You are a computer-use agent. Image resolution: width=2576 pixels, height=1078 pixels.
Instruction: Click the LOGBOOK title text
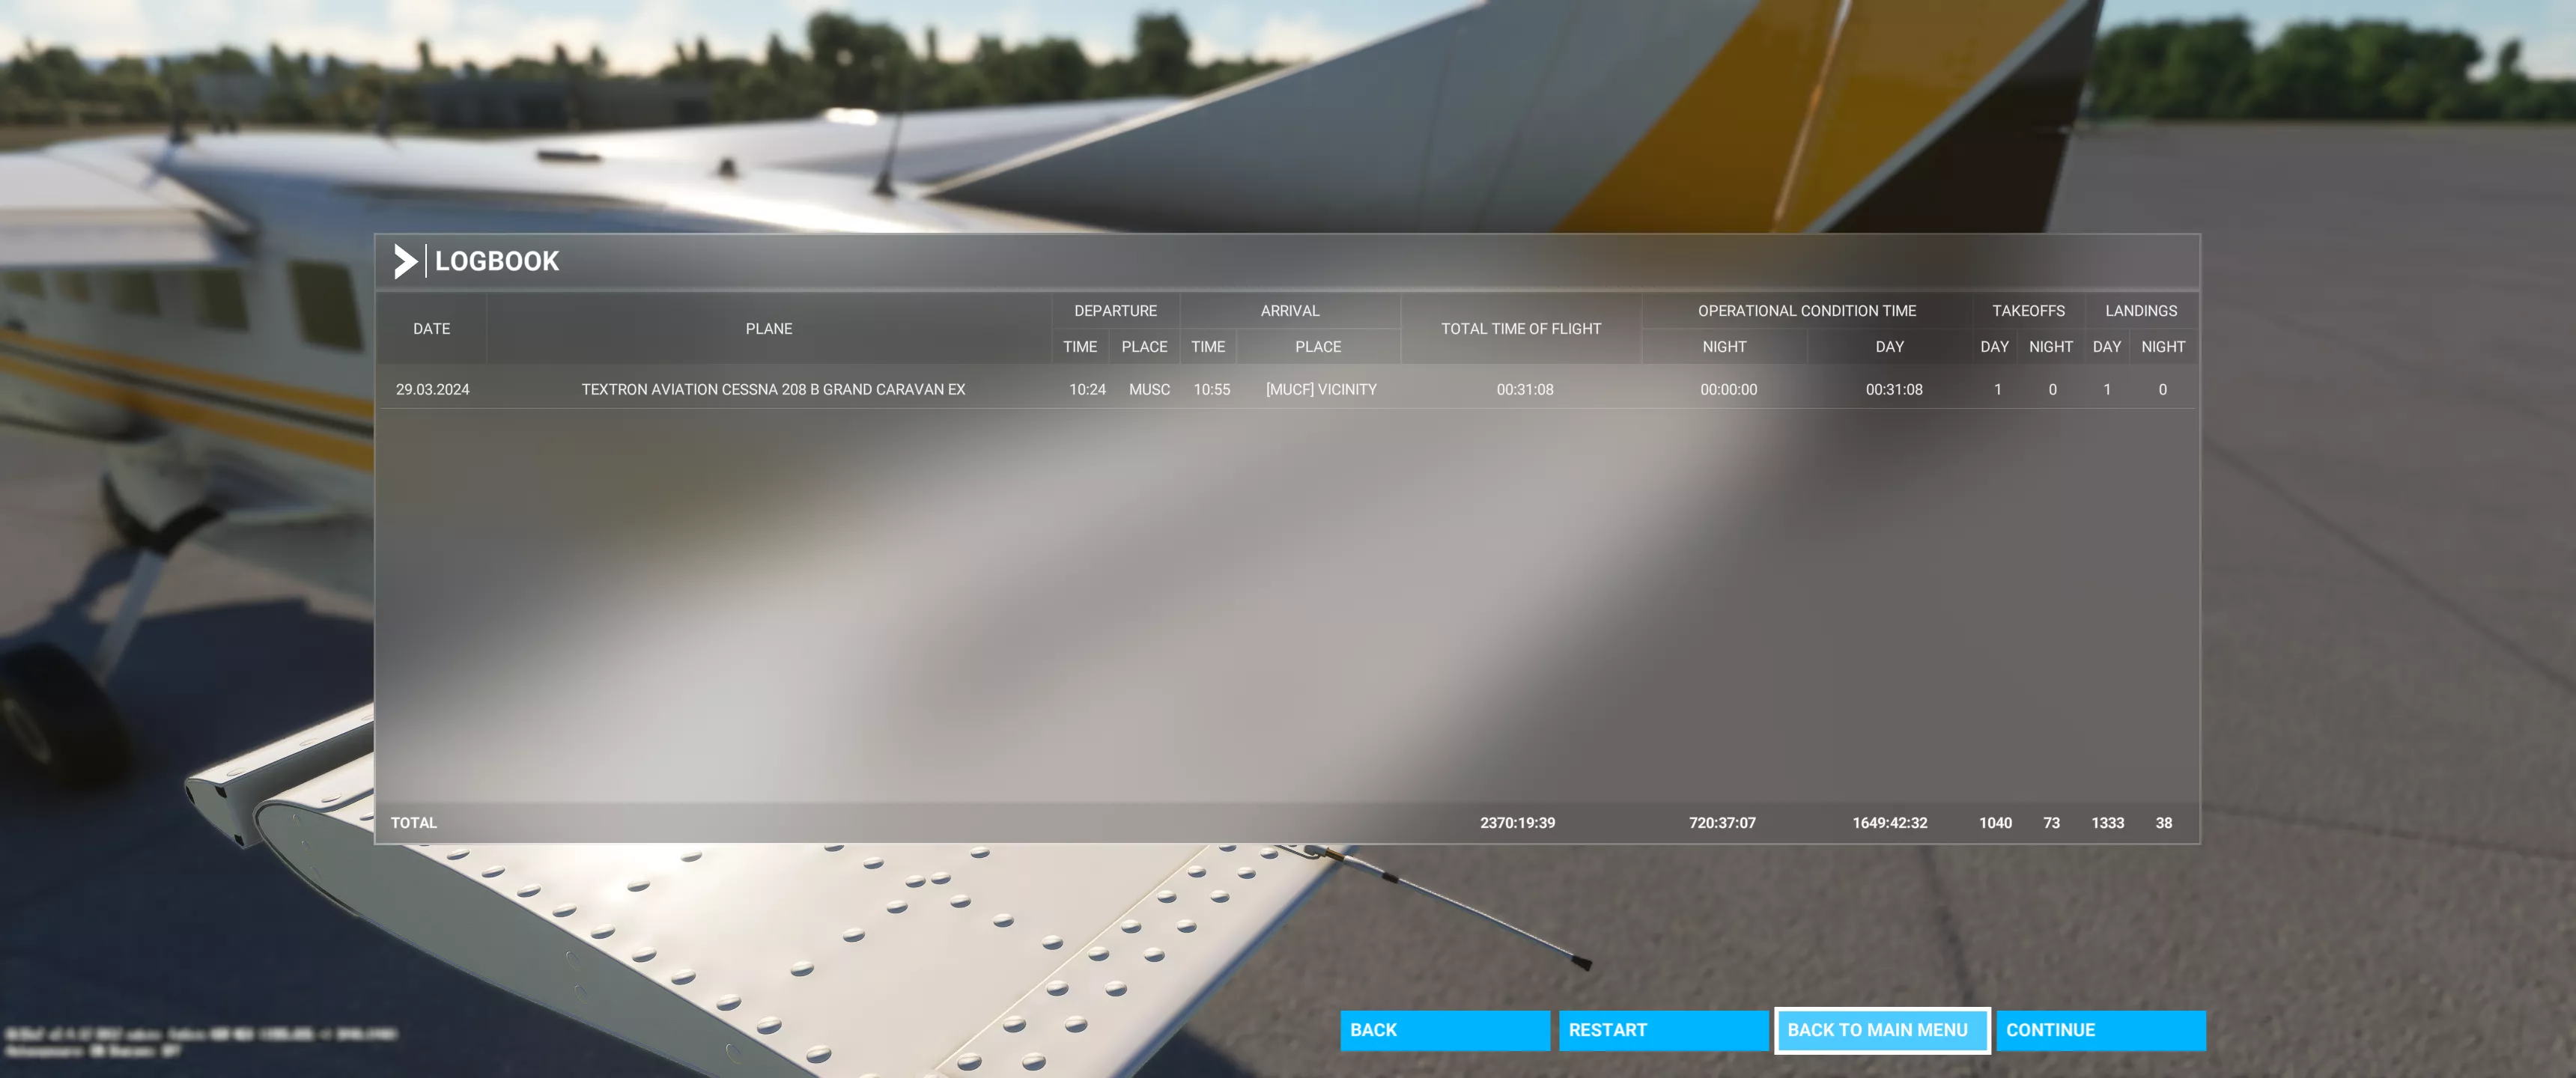pos(497,261)
